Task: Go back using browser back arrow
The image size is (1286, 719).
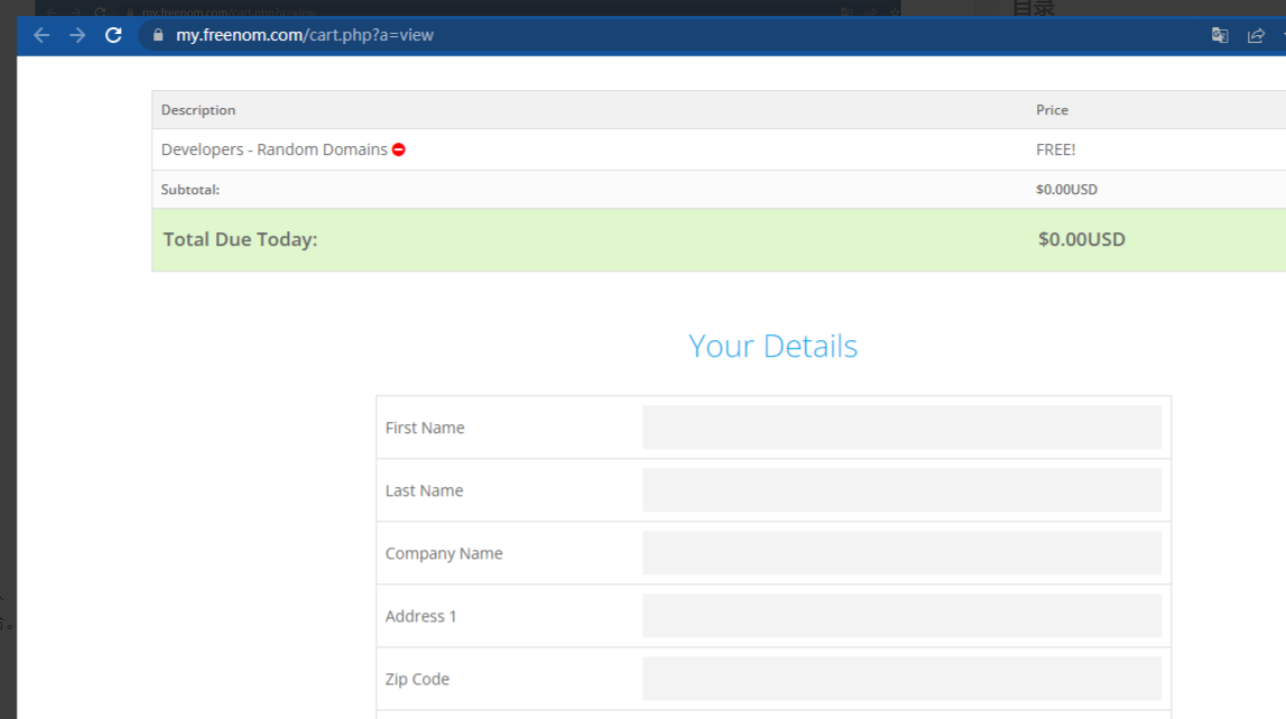Action: tap(41, 35)
